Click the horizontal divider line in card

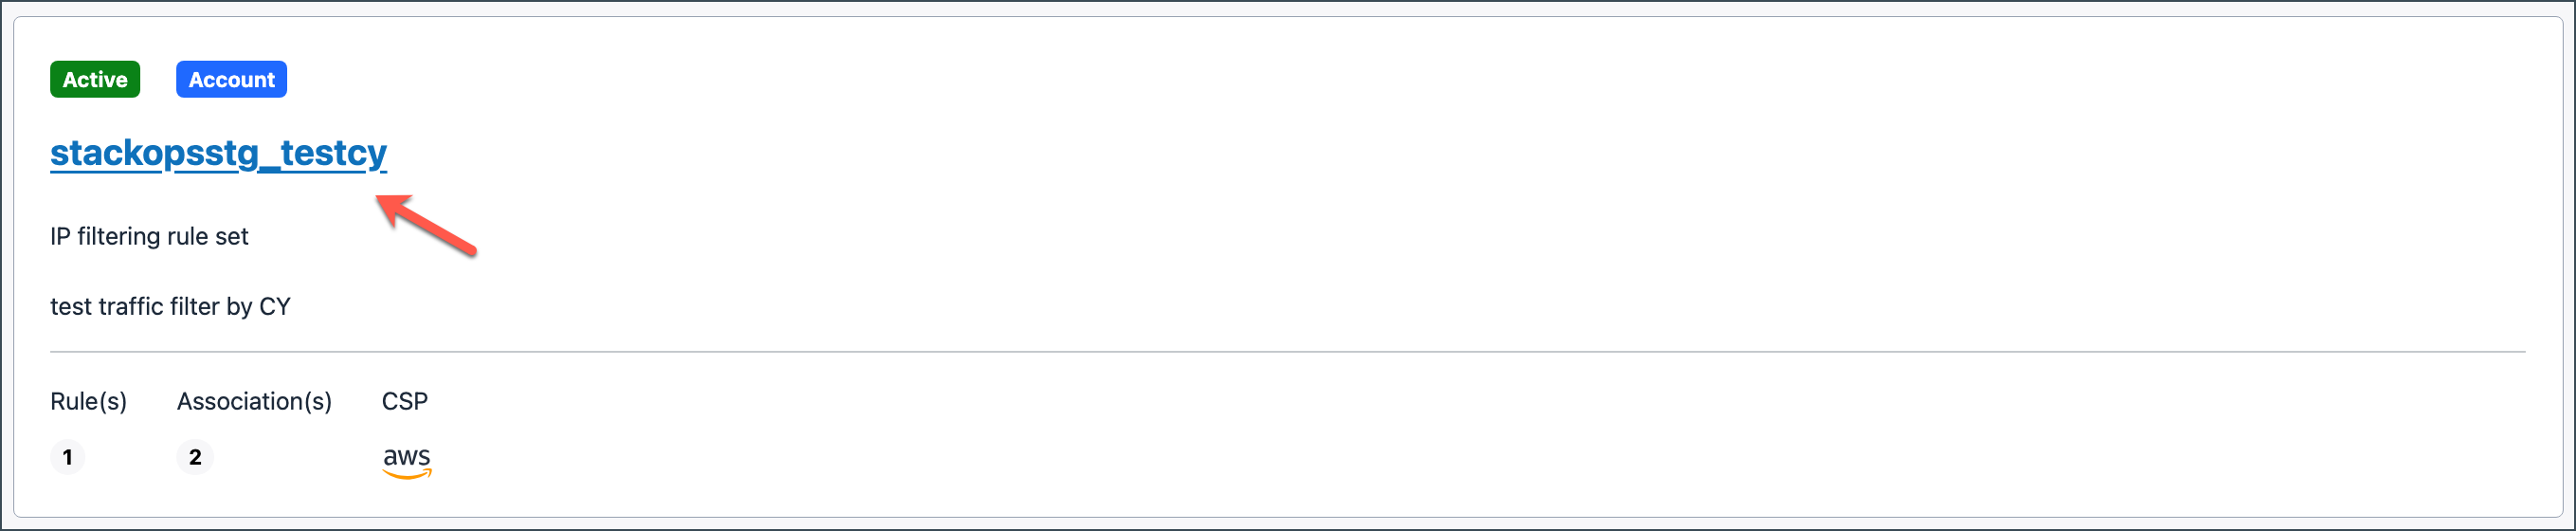click(x=1287, y=352)
